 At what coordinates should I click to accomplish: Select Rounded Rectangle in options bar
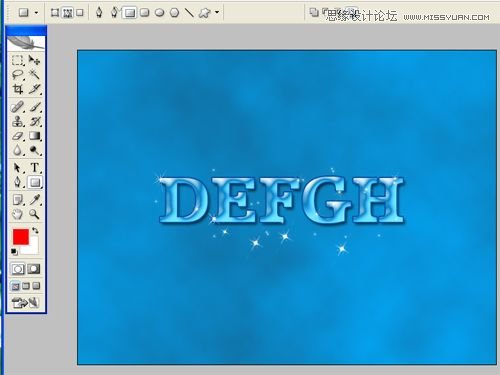(x=145, y=13)
